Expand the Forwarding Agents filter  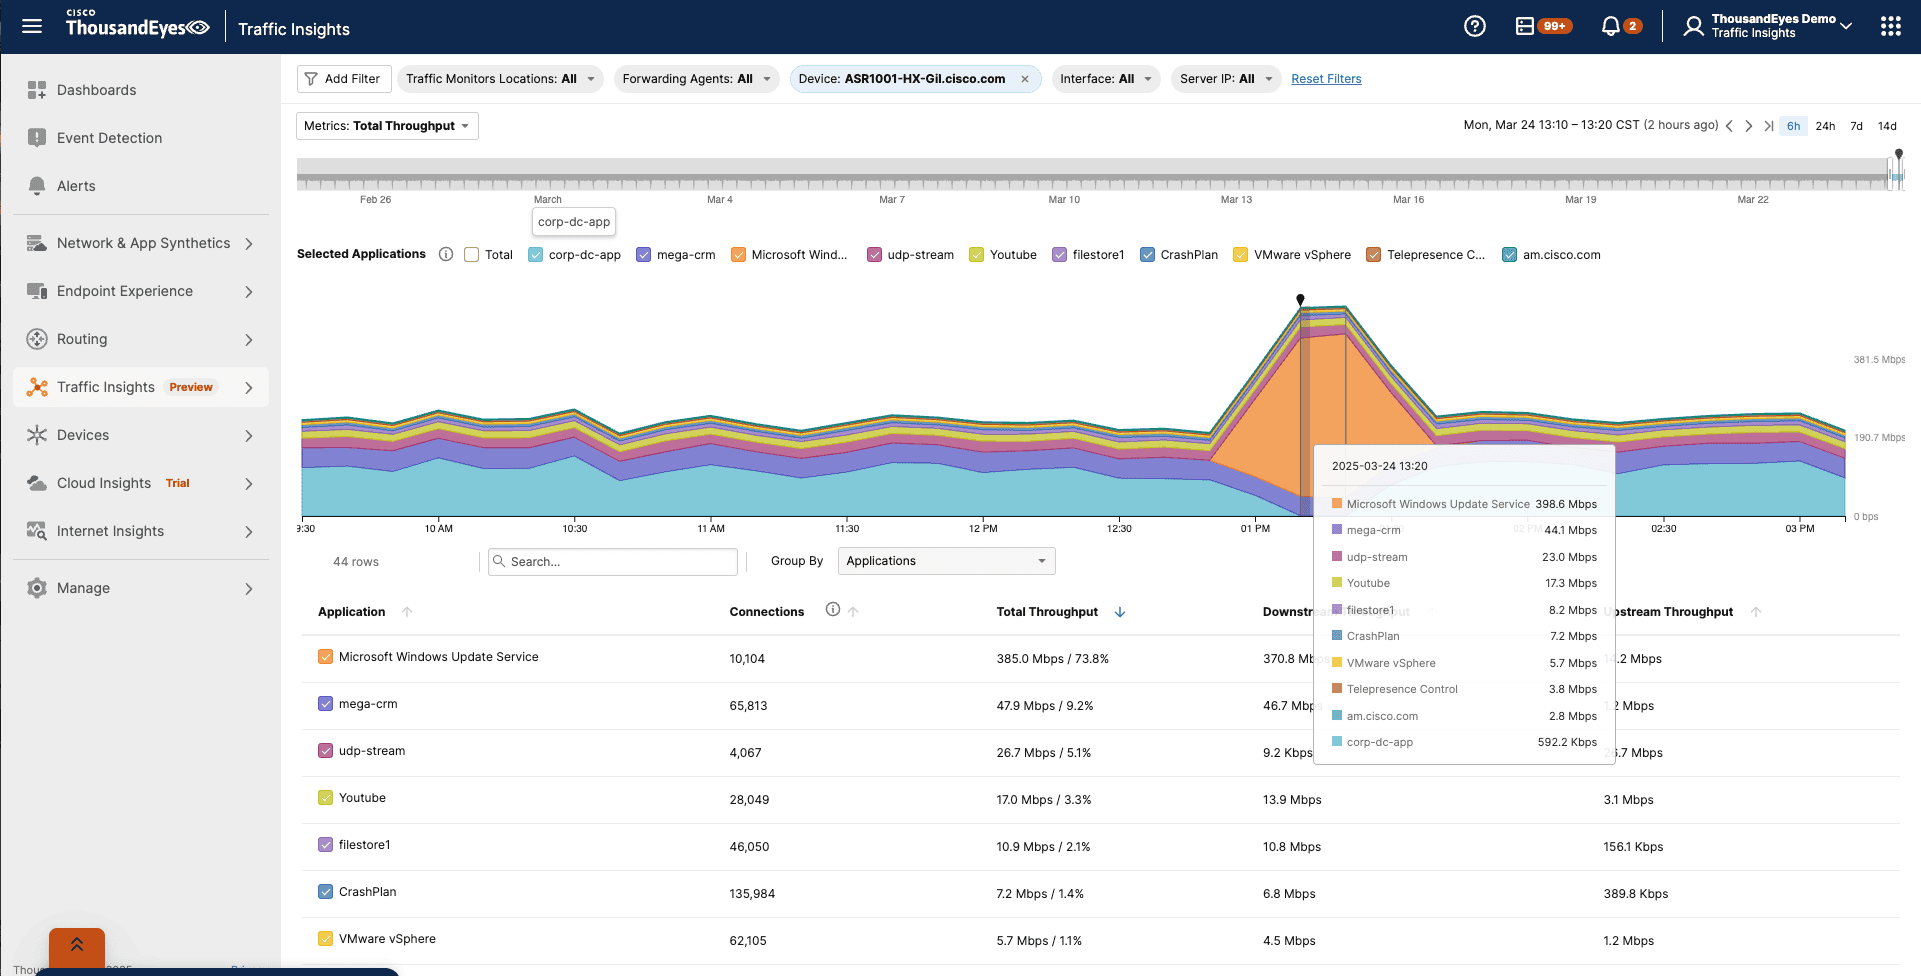696,78
